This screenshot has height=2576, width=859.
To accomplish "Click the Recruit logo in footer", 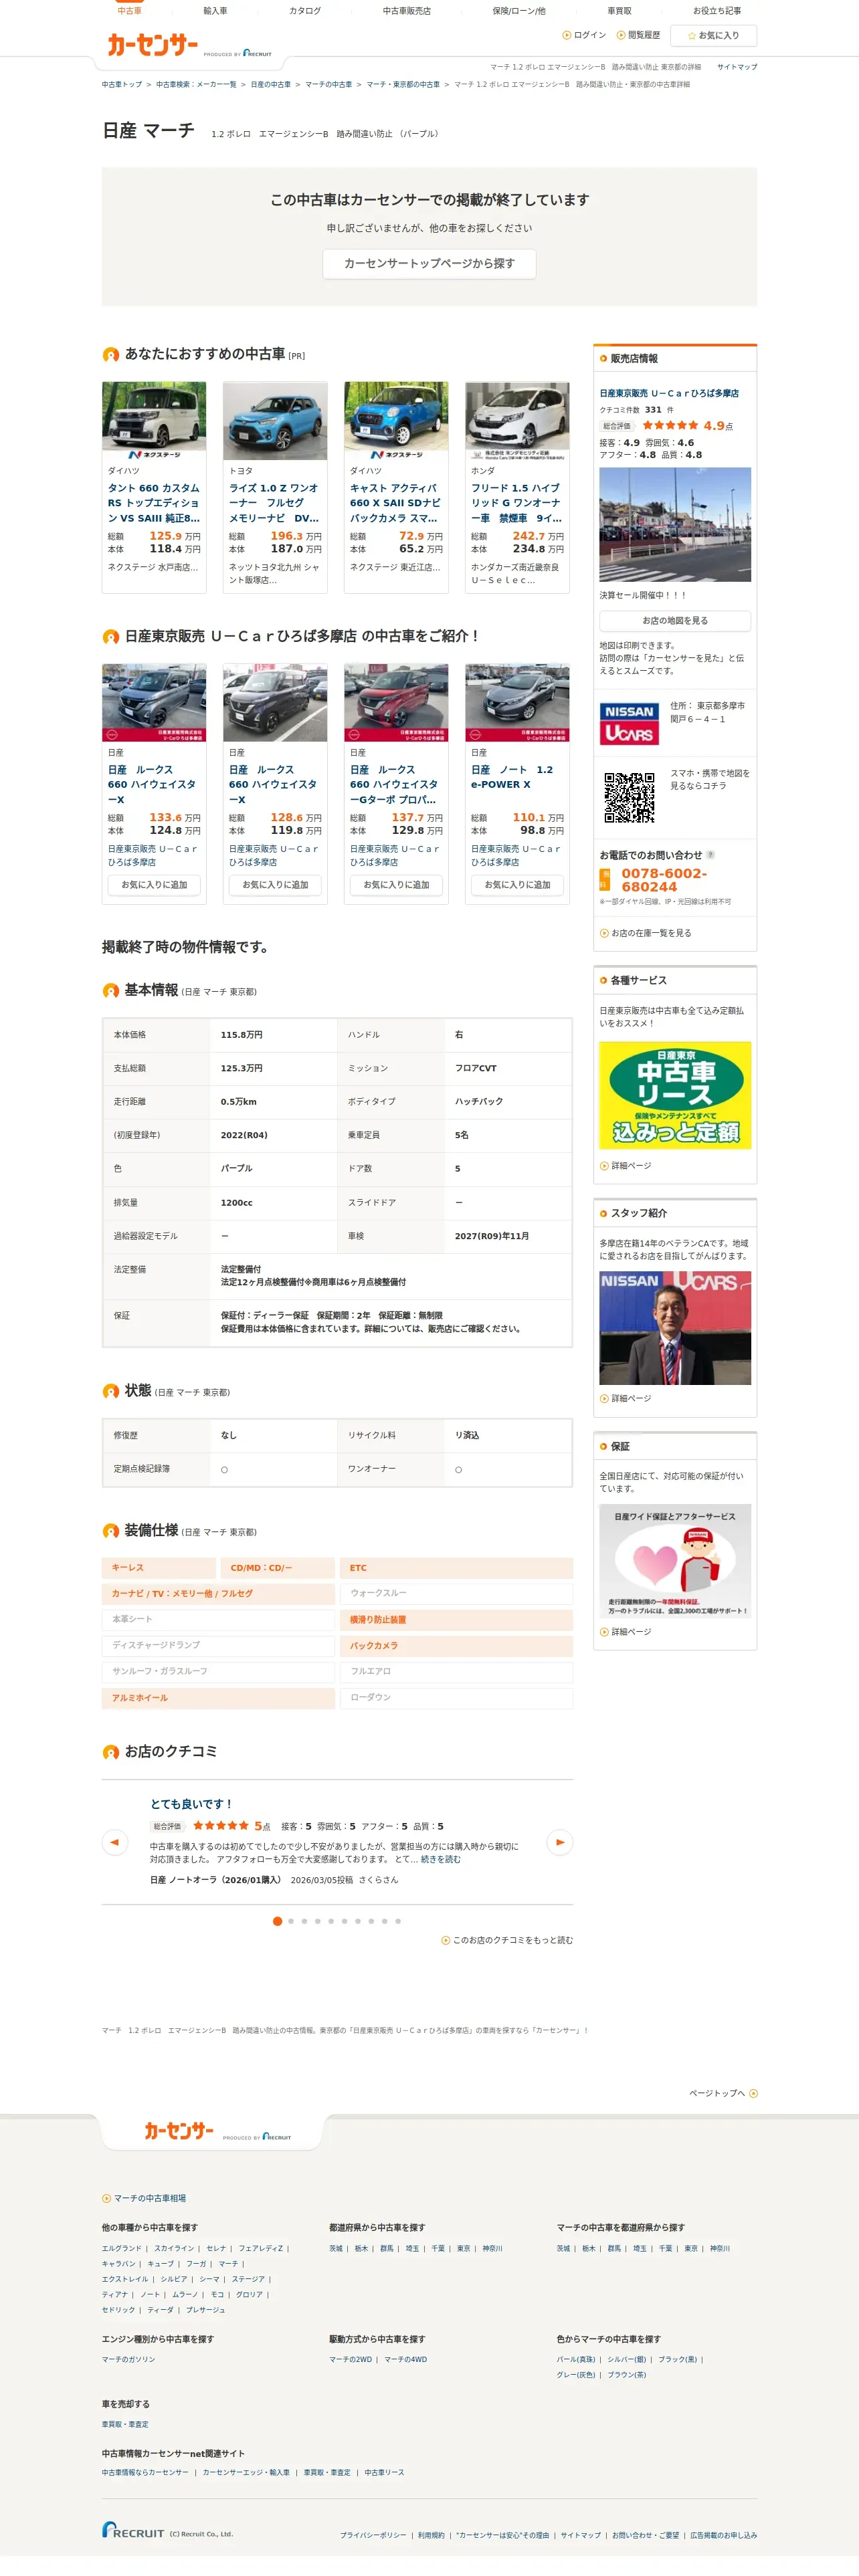I will (x=132, y=2530).
